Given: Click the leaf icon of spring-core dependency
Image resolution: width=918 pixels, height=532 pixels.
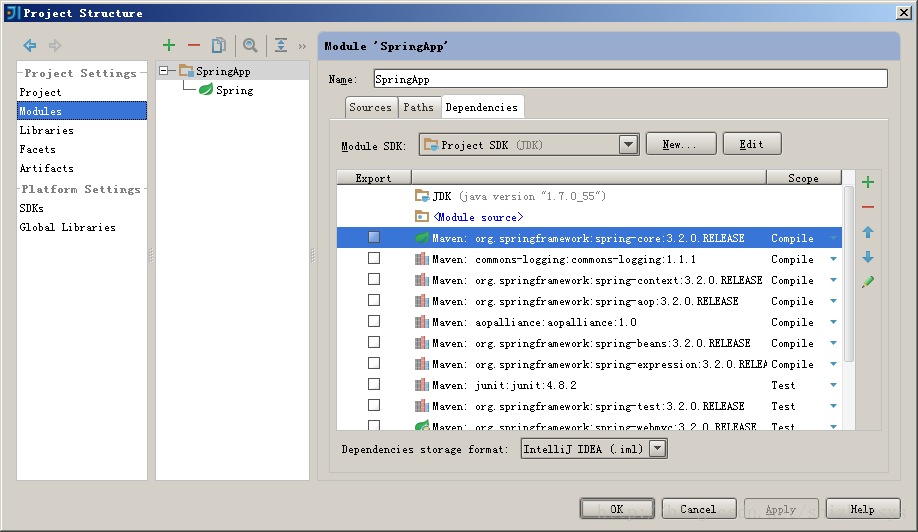Looking at the screenshot, I should click(422, 238).
